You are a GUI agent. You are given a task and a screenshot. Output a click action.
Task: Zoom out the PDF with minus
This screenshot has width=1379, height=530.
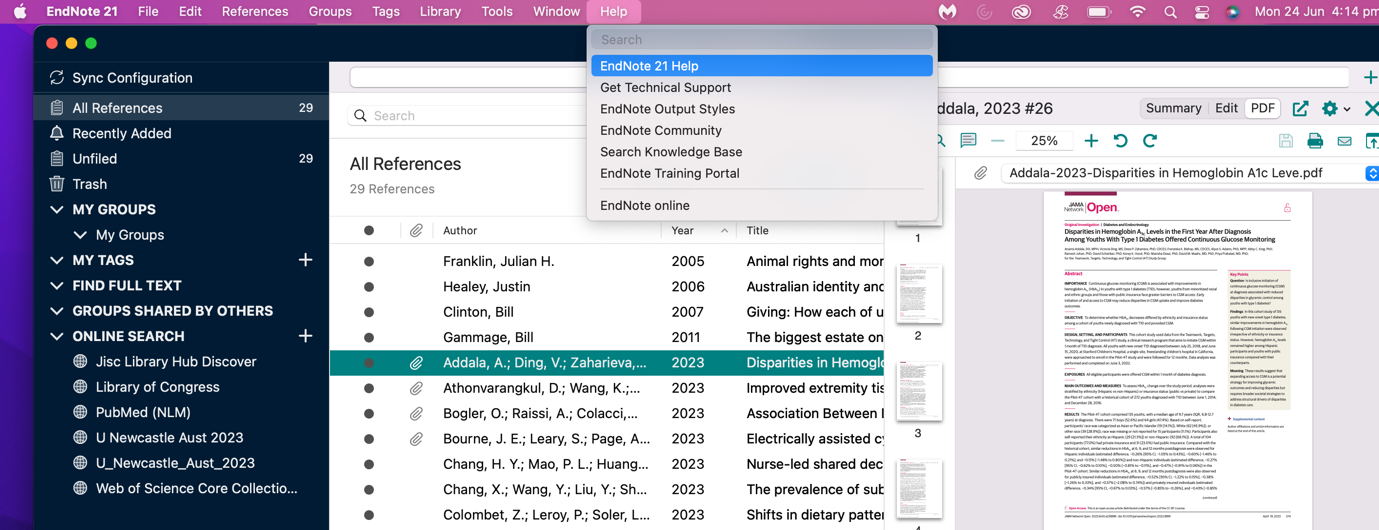[x=997, y=141]
